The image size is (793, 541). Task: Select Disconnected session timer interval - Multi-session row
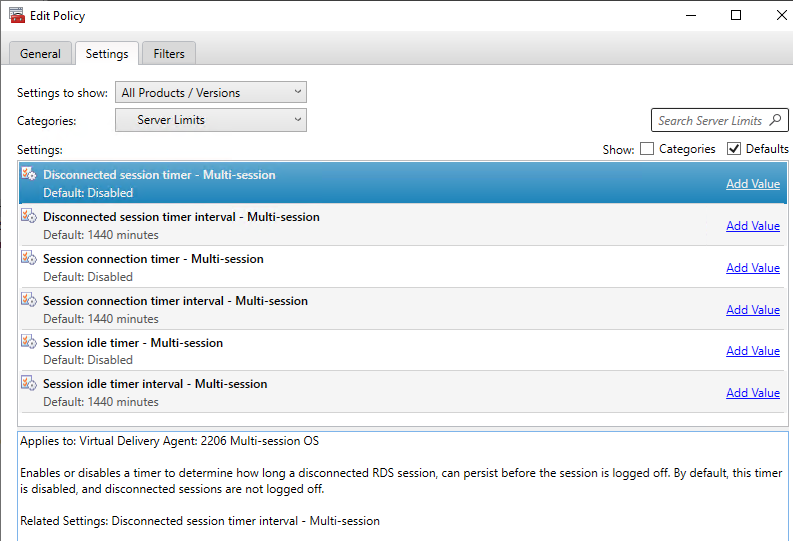click(x=403, y=225)
